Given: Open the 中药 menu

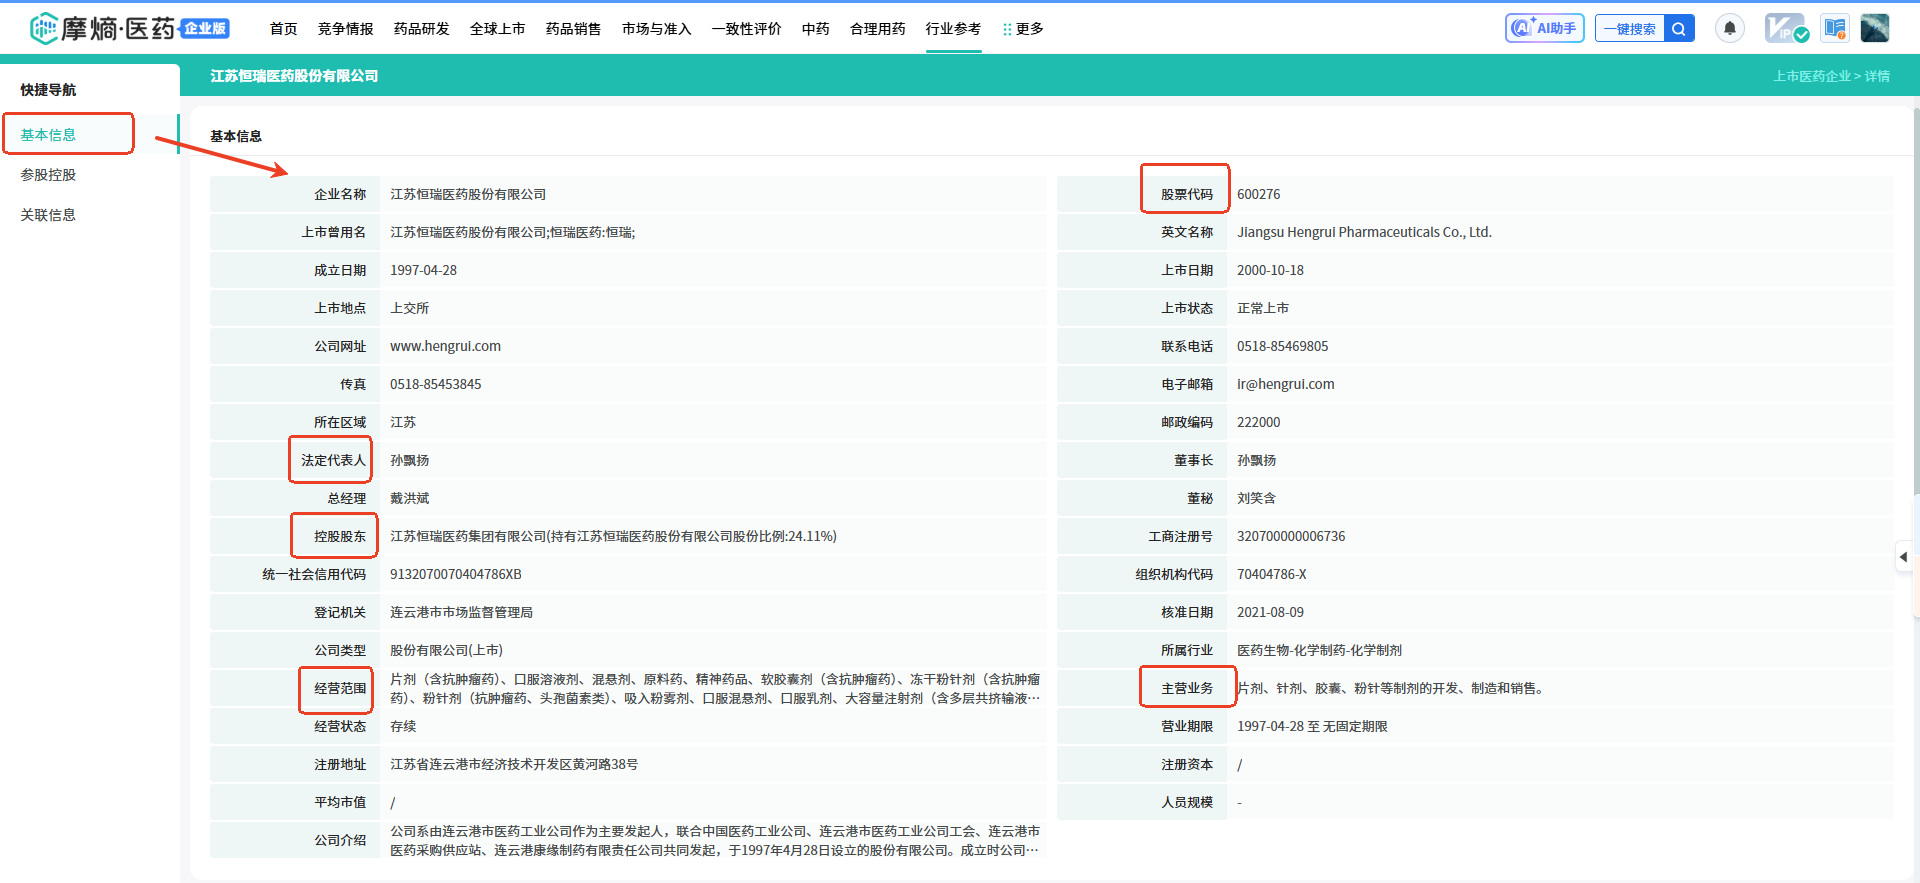Looking at the screenshot, I should point(816,29).
